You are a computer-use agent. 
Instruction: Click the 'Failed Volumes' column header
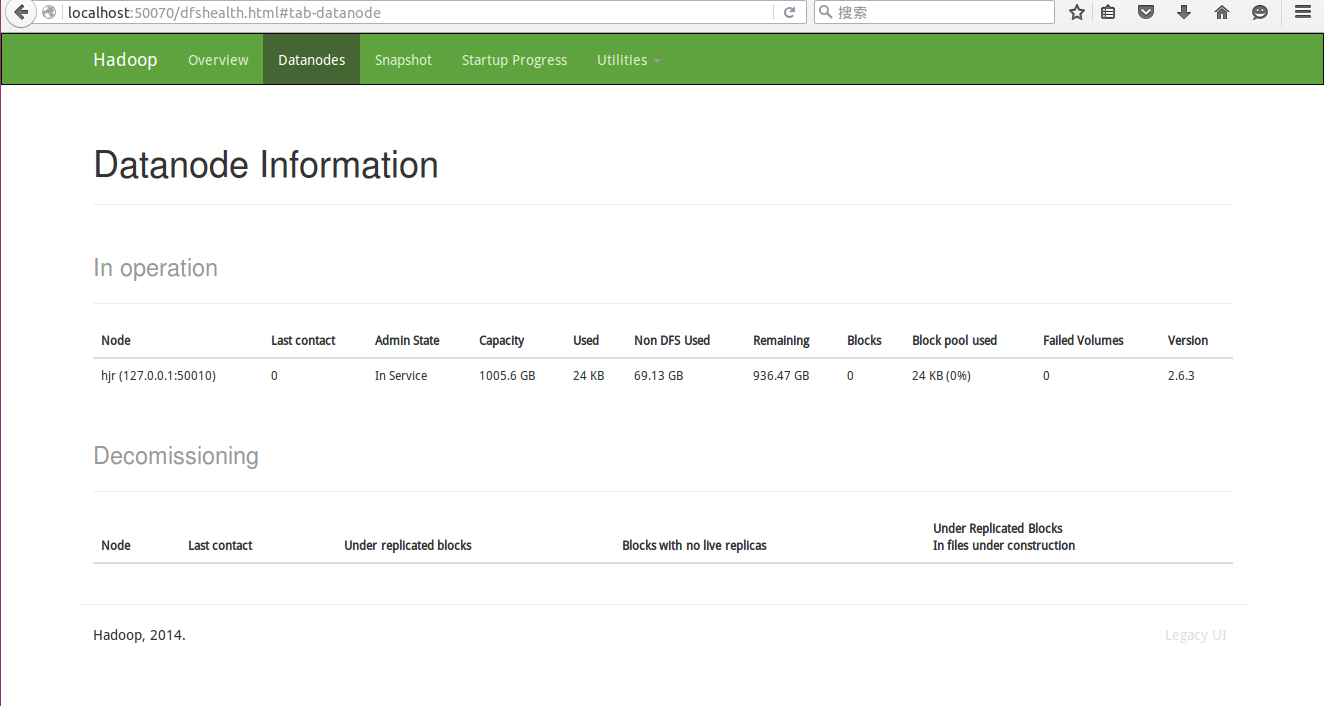(1083, 341)
